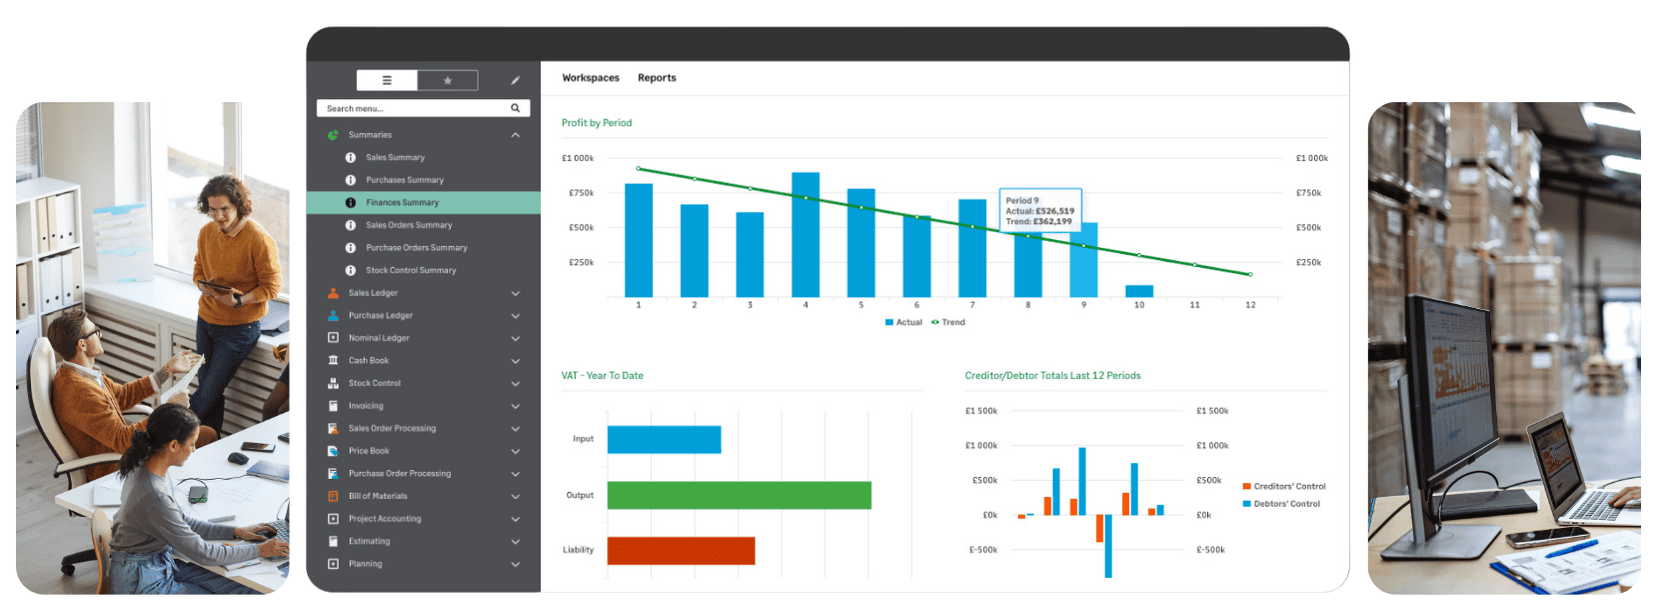The image size is (1657, 612).
Task: Open the Reports menu
Action: (657, 78)
